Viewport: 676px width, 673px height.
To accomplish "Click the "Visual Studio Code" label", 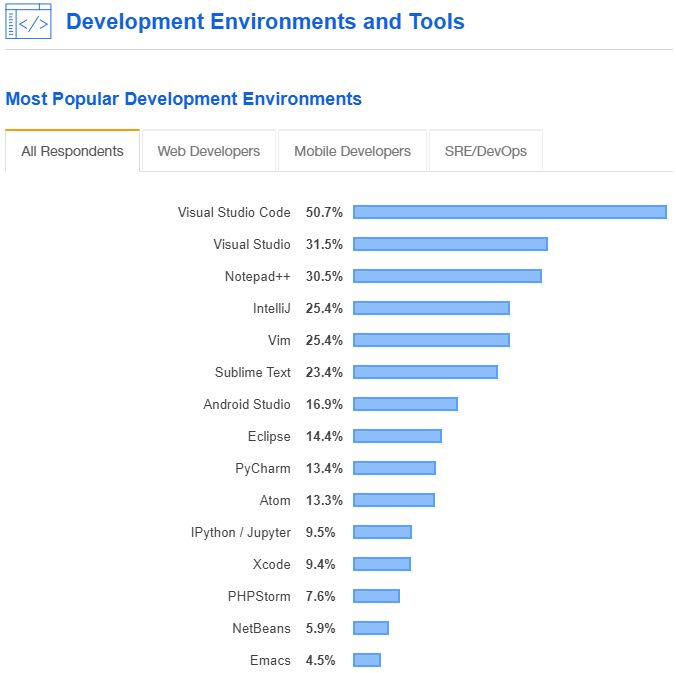I will [234, 213].
